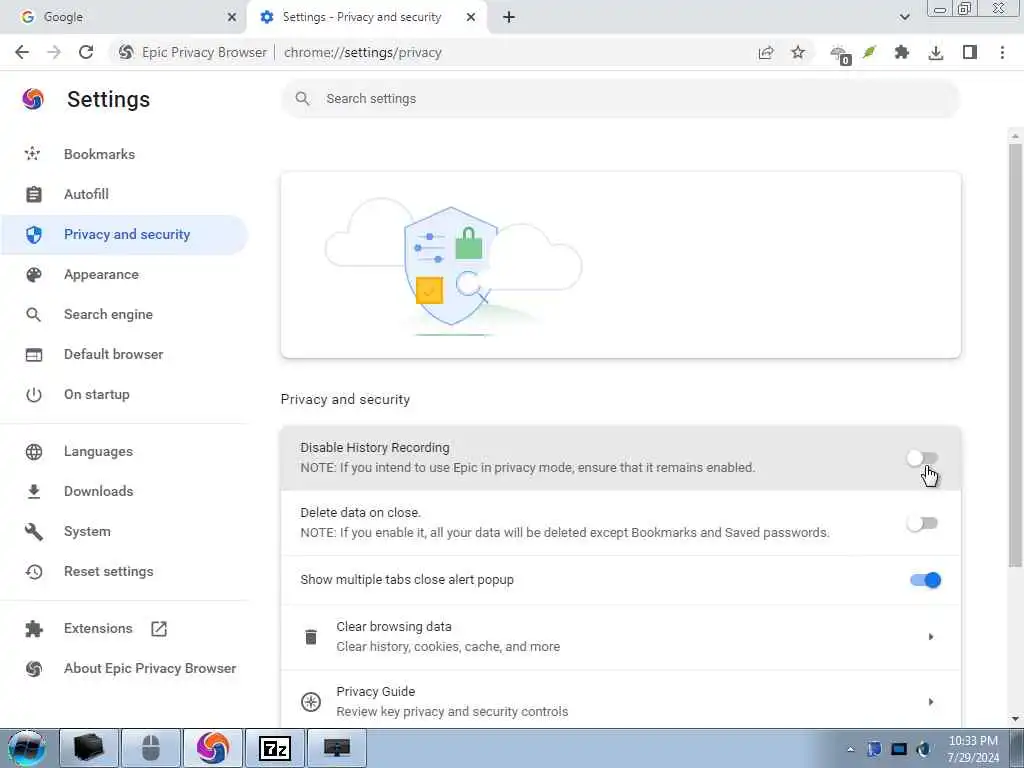The width and height of the screenshot is (1024, 768).
Task: Go to On startup settings
Action: (124, 394)
